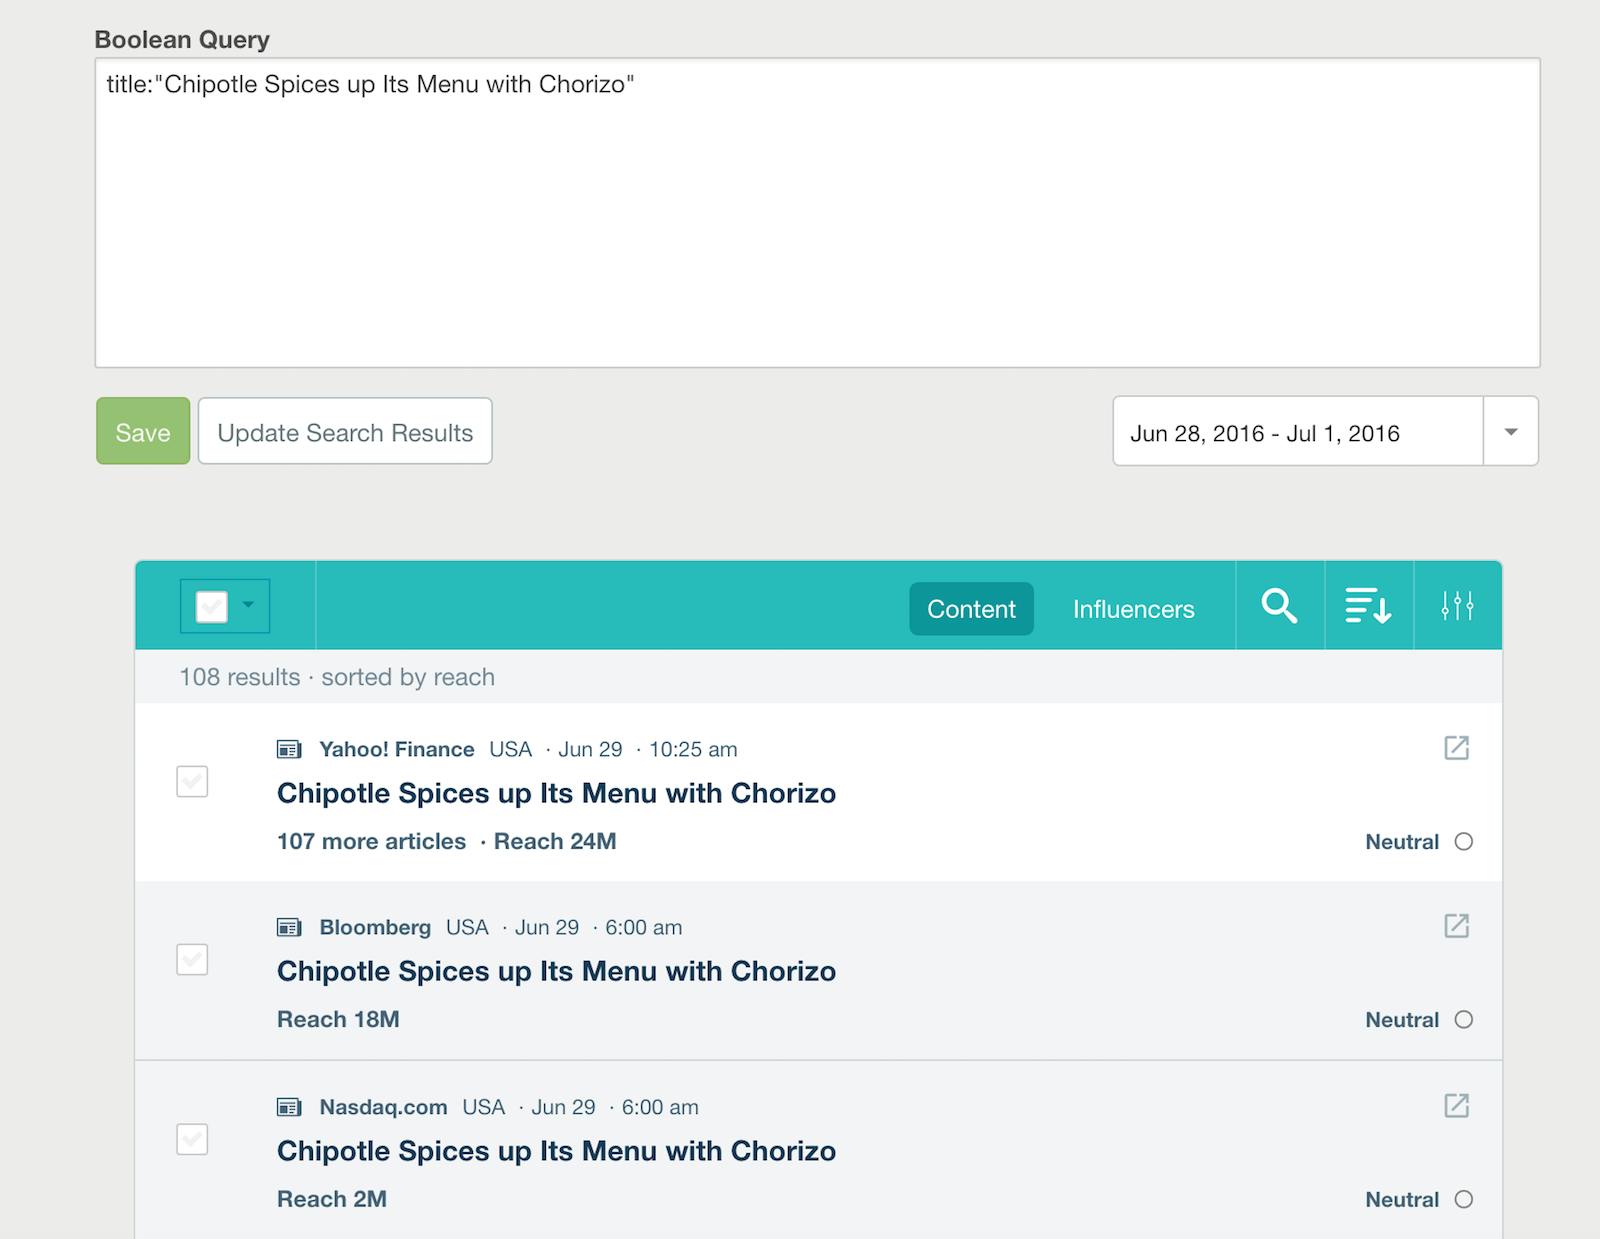
Task: Click the Yahoo! Finance source name
Action: click(397, 749)
